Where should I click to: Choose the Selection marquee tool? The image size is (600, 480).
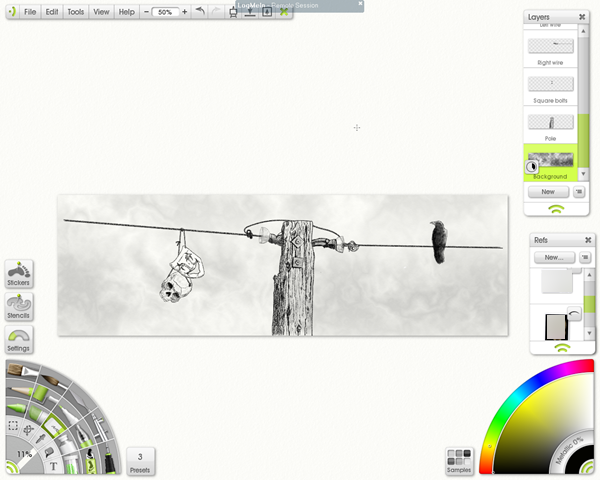click(x=13, y=426)
